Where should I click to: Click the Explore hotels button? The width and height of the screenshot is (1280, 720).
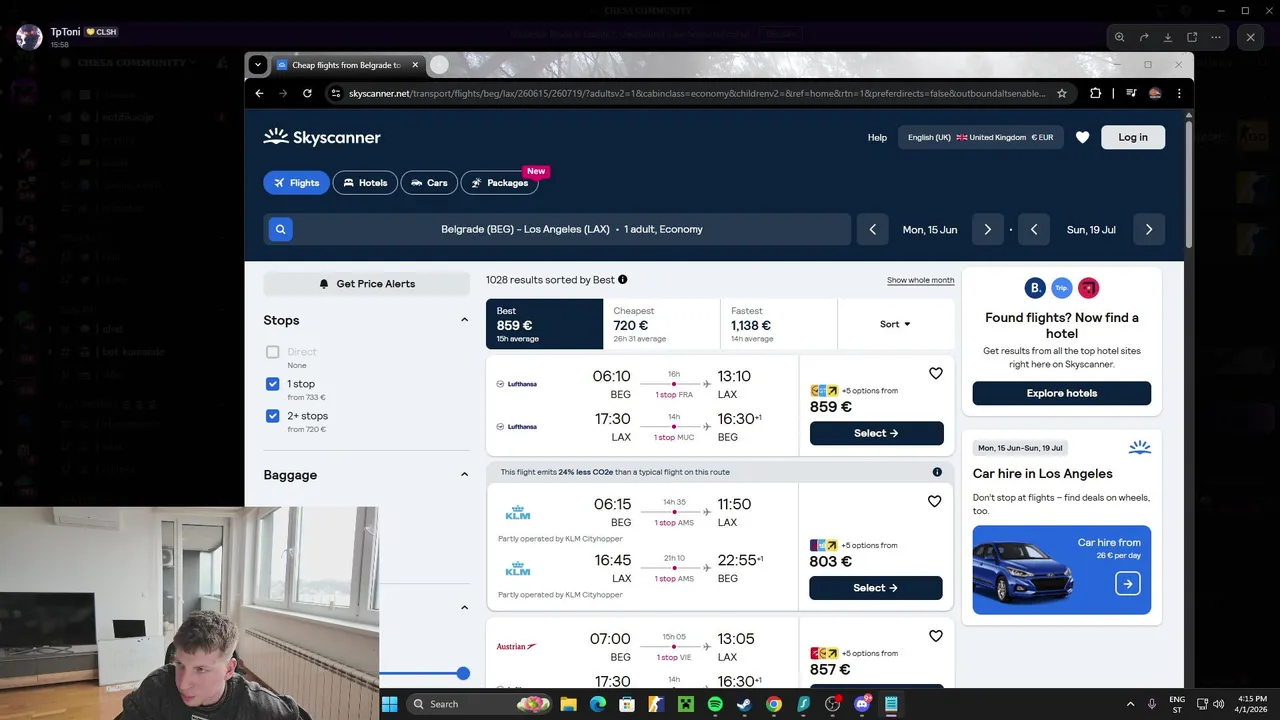point(1062,393)
